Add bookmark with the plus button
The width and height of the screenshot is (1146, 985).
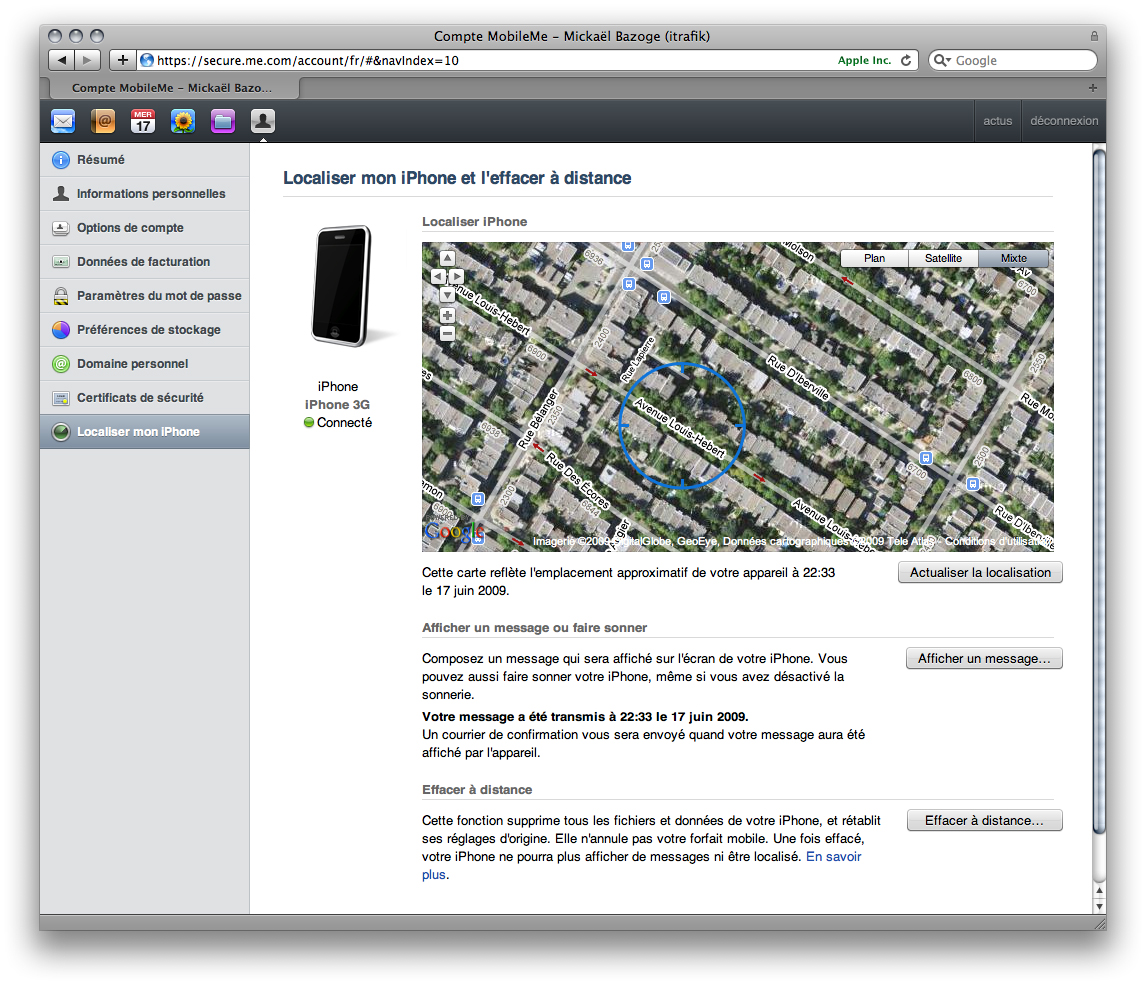tap(123, 60)
